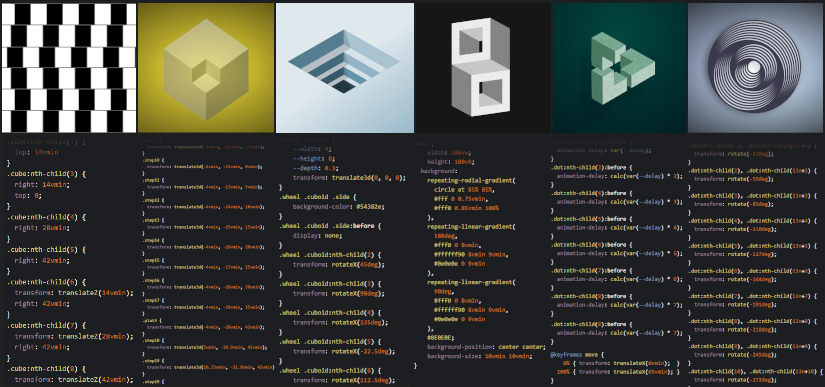The width and height of the screenshot is (825, 387).
Task: Click the repeating-radial-gradient code line
Action: coord(471,180)
